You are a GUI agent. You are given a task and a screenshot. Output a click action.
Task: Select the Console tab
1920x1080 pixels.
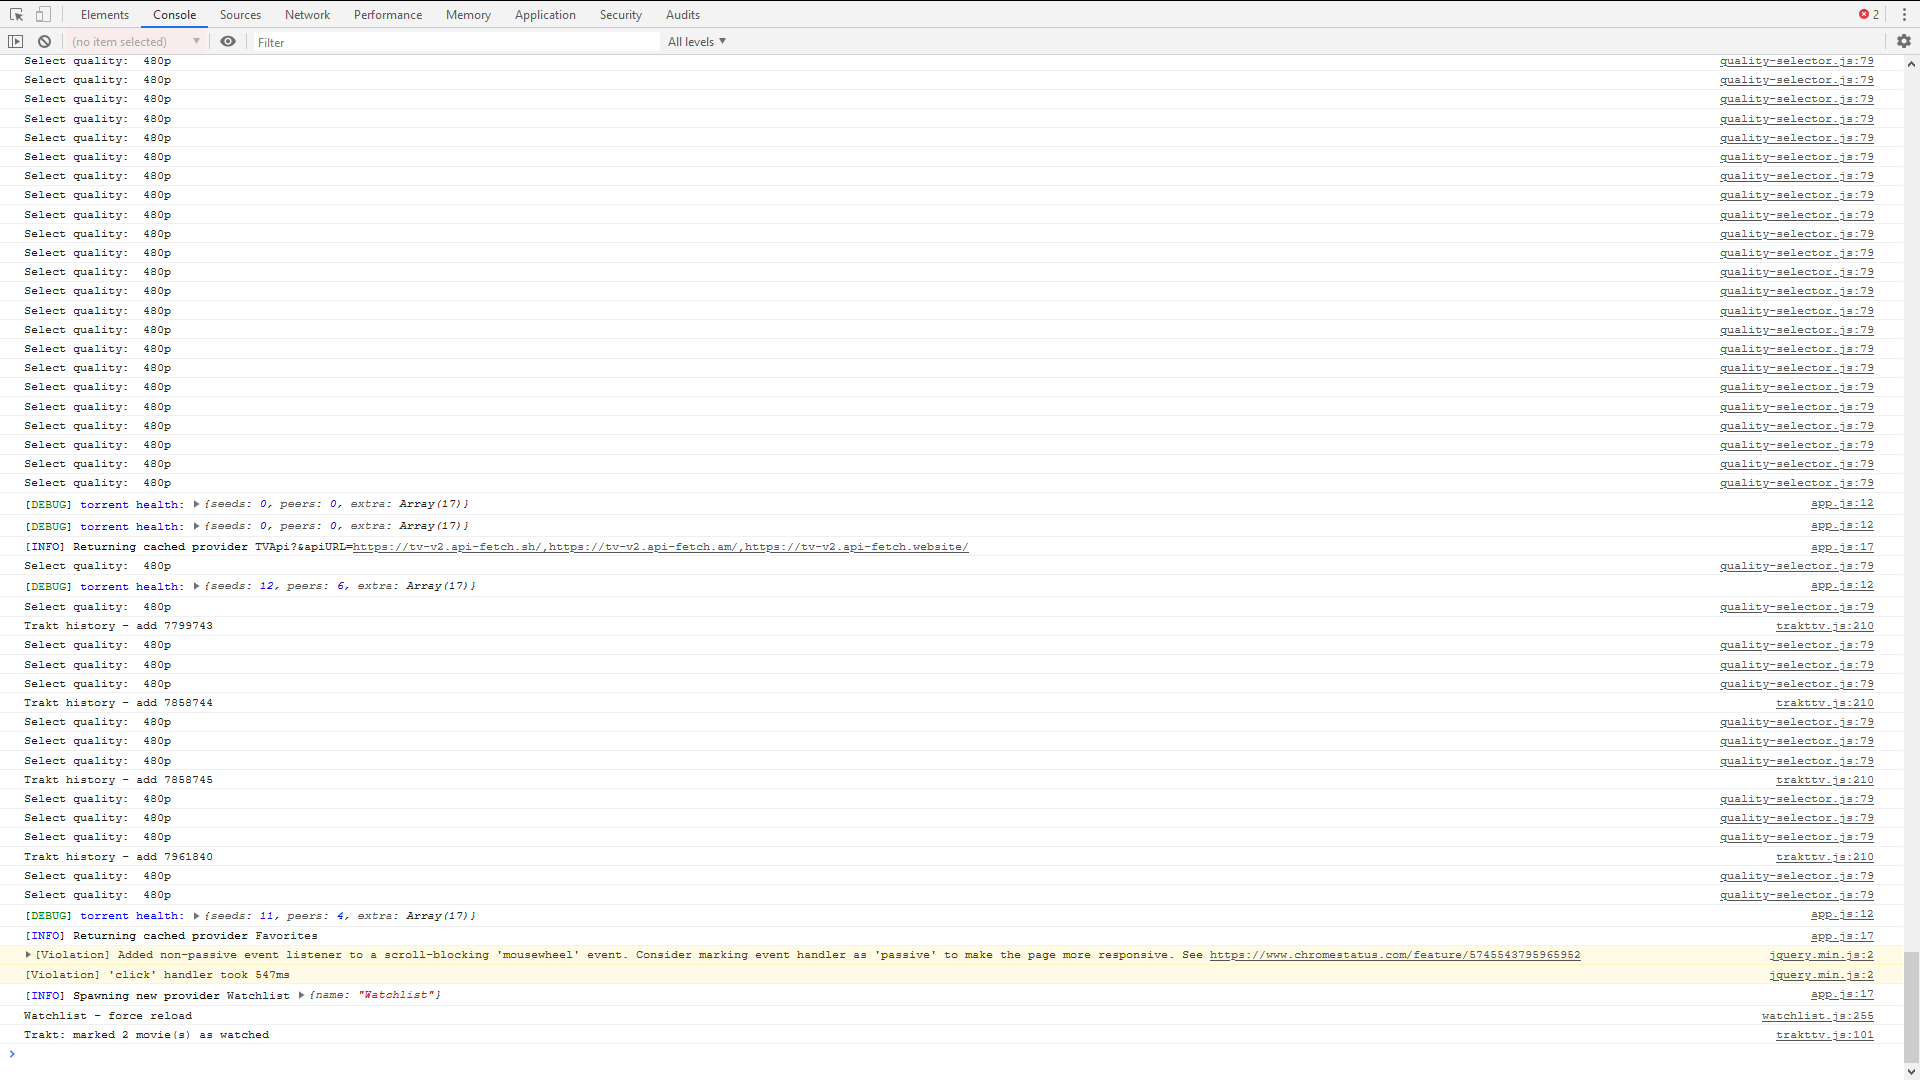pos(174,14)
